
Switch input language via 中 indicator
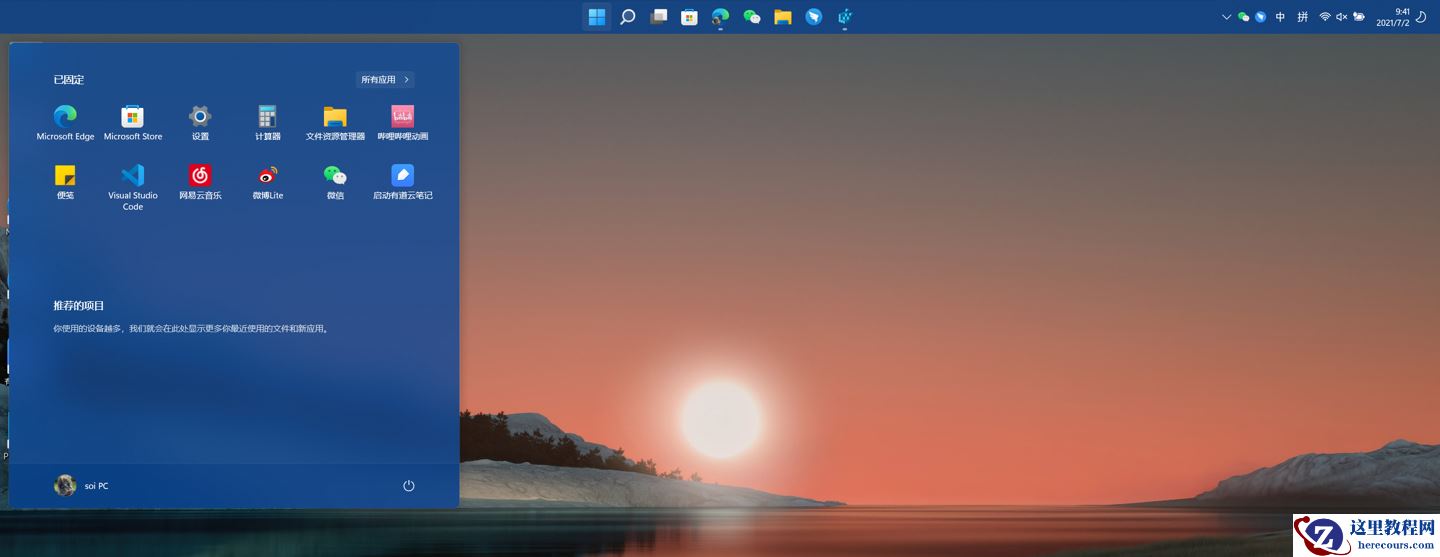[1280, 17]
